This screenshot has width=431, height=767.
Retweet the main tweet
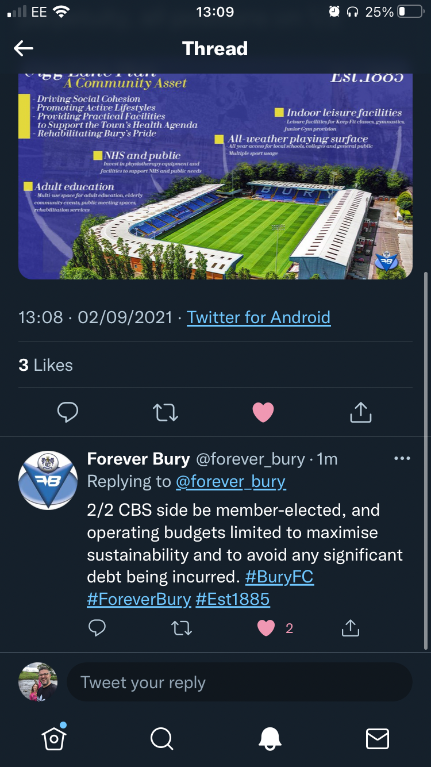[165, 412]
